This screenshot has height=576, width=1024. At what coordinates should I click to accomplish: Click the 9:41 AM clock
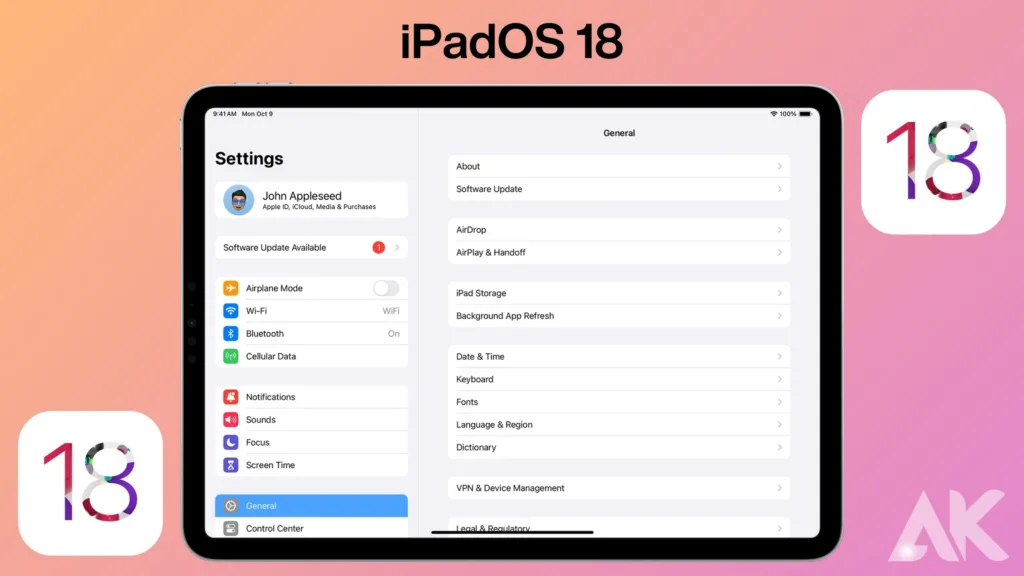[x=225, y=114]
